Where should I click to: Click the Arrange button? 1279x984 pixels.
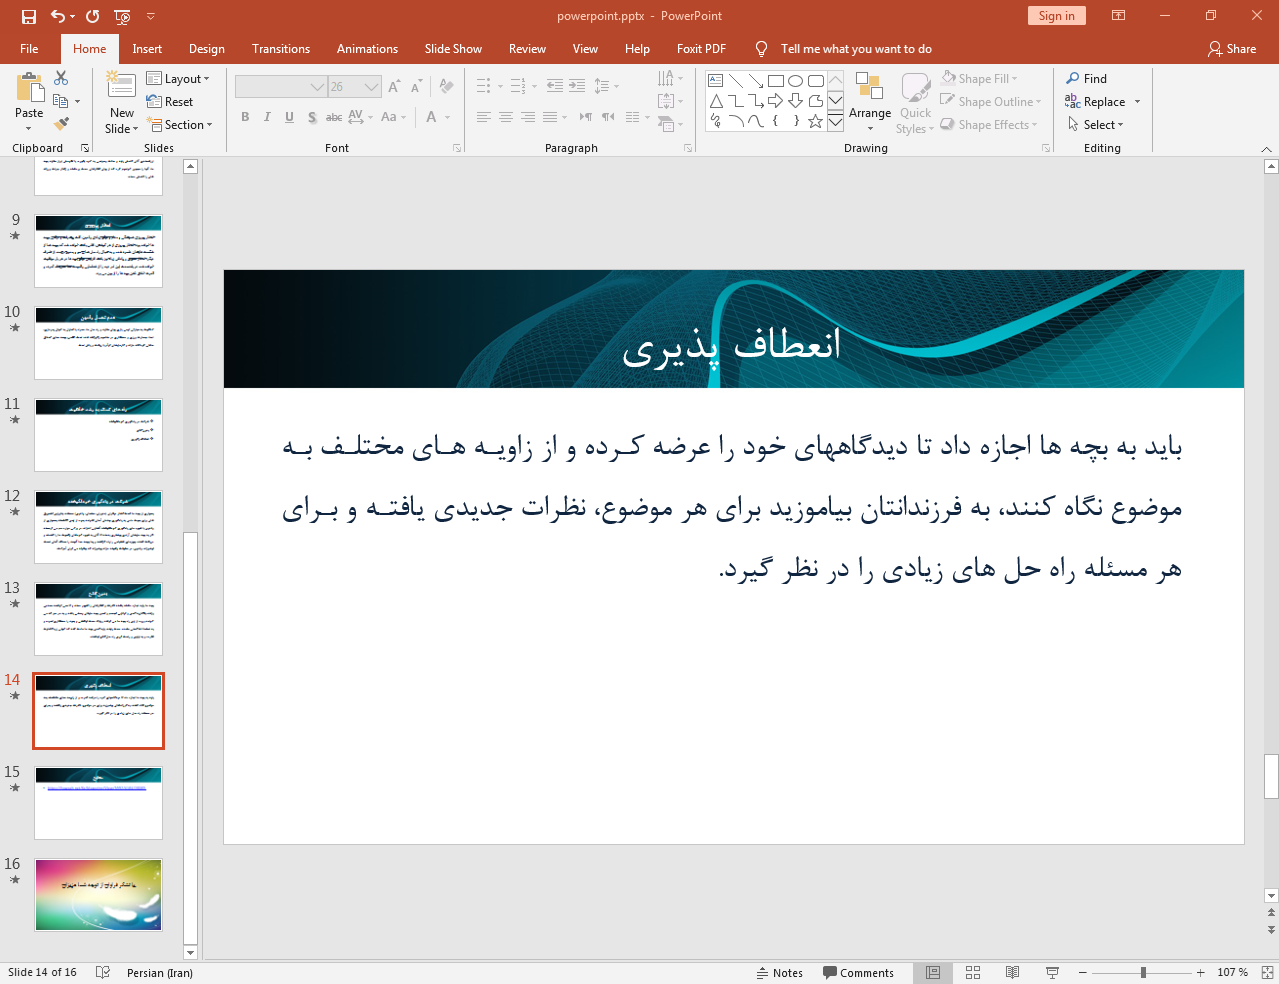coord(870,102)
